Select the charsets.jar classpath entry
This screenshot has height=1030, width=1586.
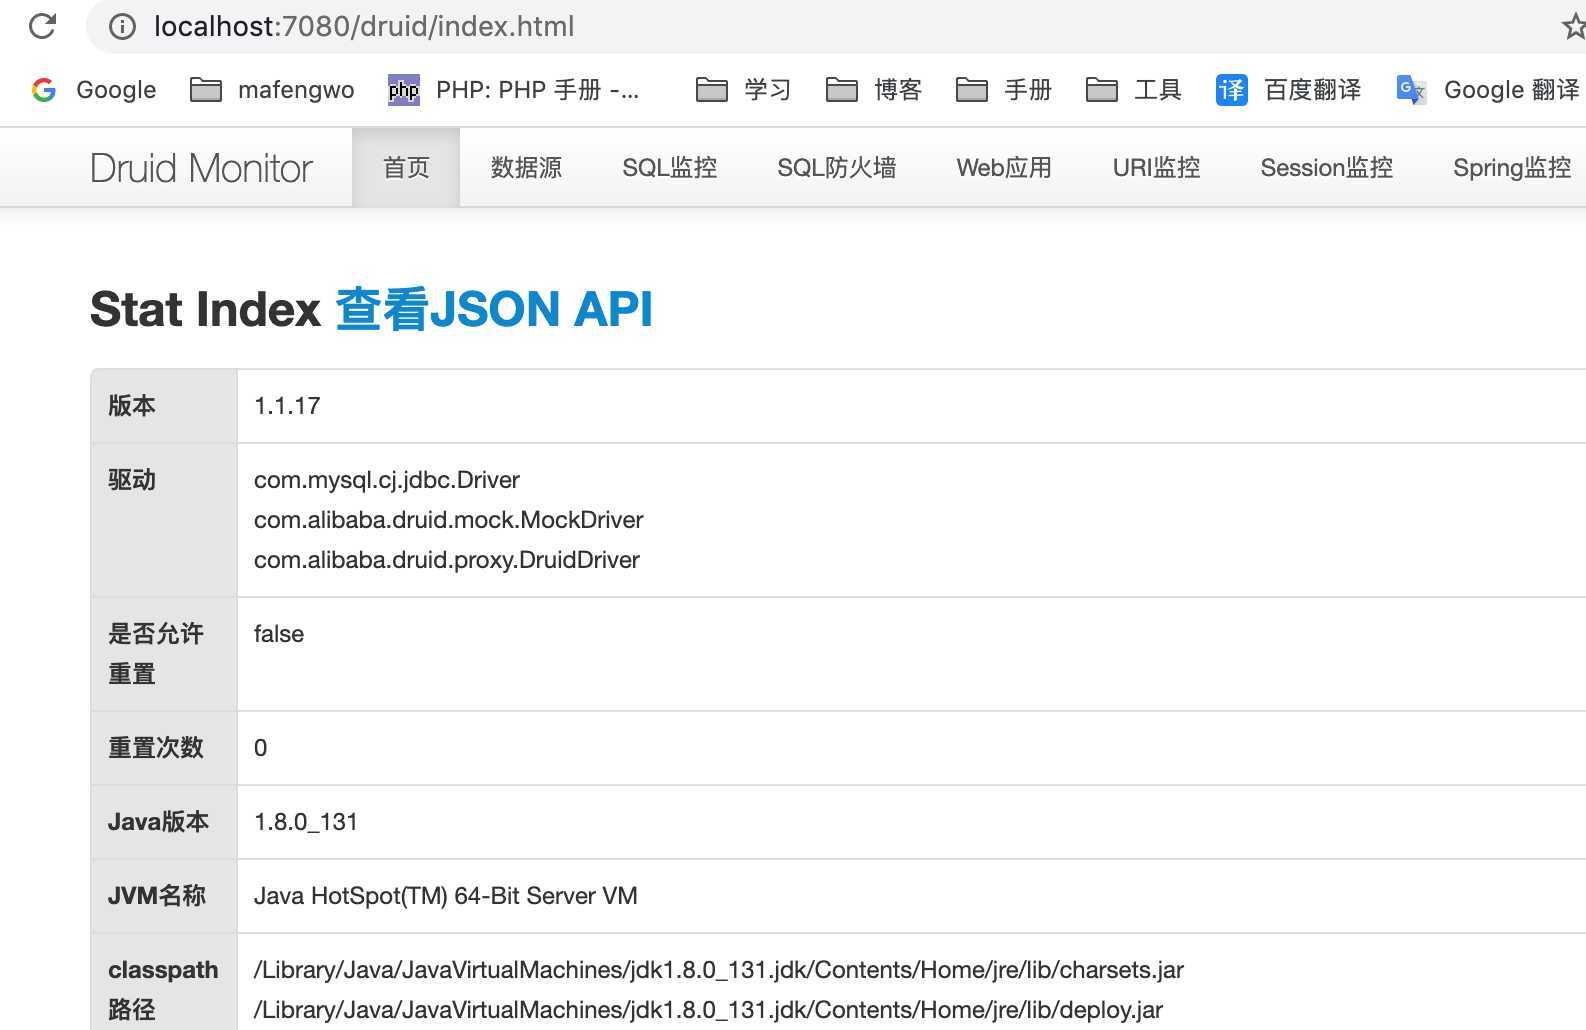coord(719,970)
